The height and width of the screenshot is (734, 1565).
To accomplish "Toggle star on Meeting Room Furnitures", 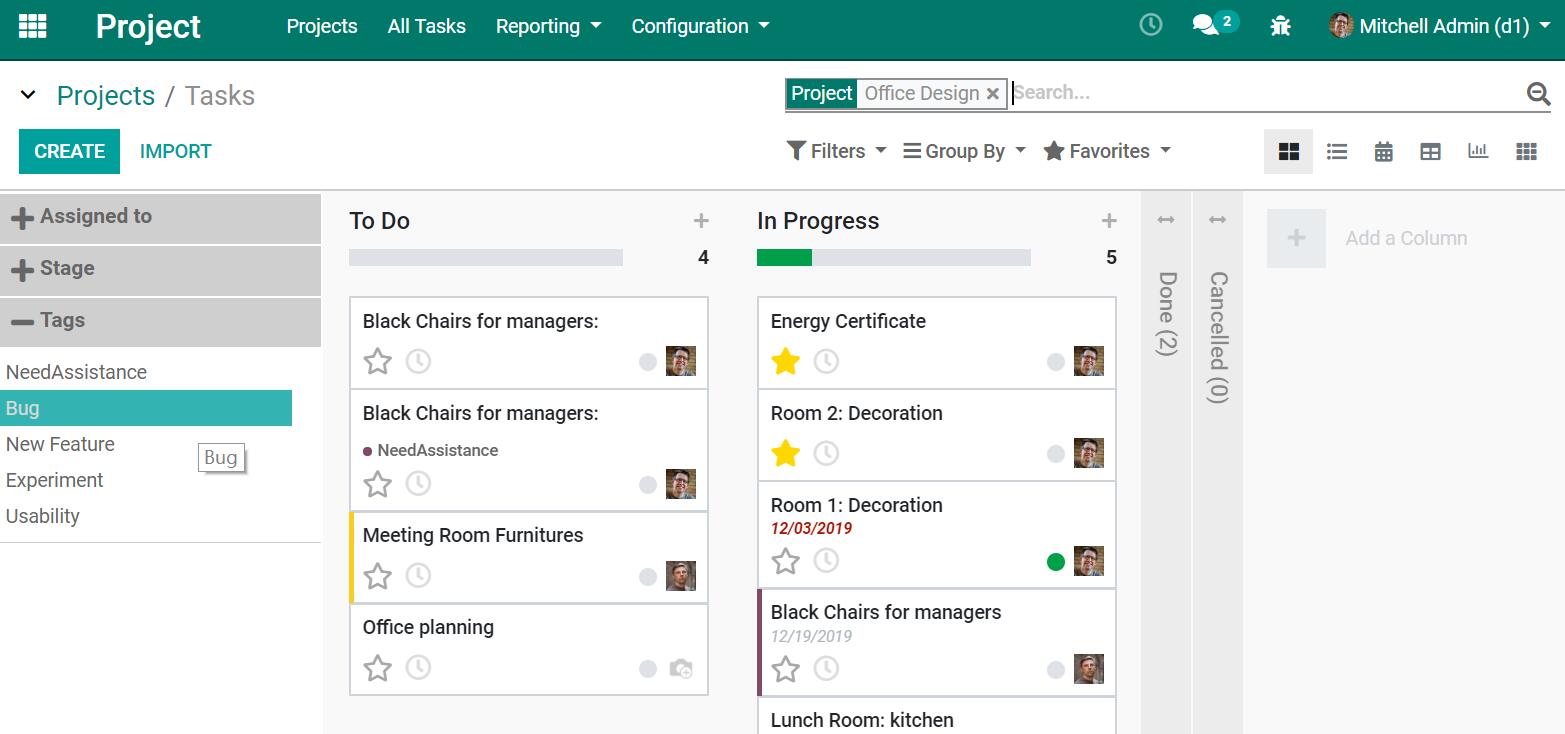I will [377, 576].
